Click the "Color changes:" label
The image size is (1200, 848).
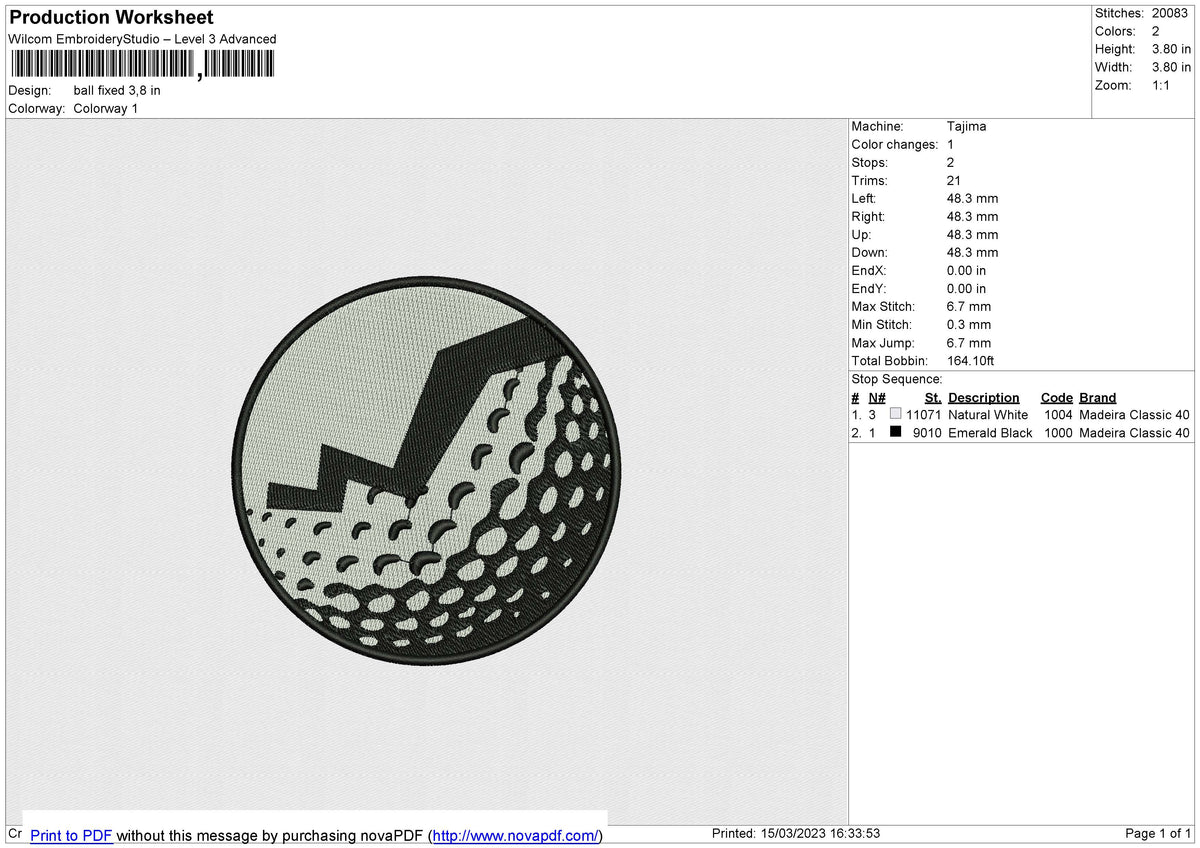pos(894,144)
